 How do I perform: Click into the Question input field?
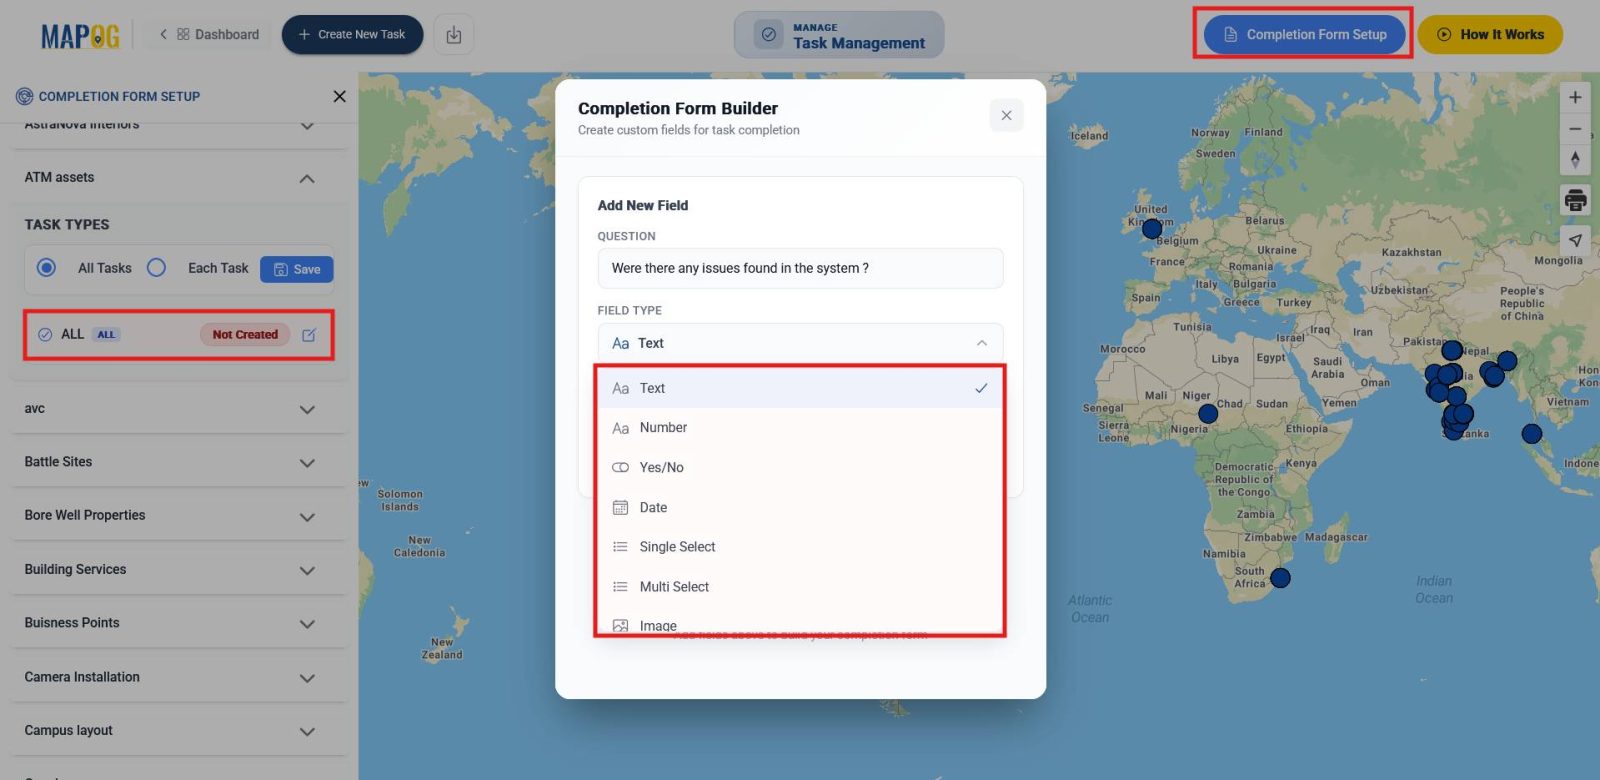pyautogui.click(x=800, y=268)
